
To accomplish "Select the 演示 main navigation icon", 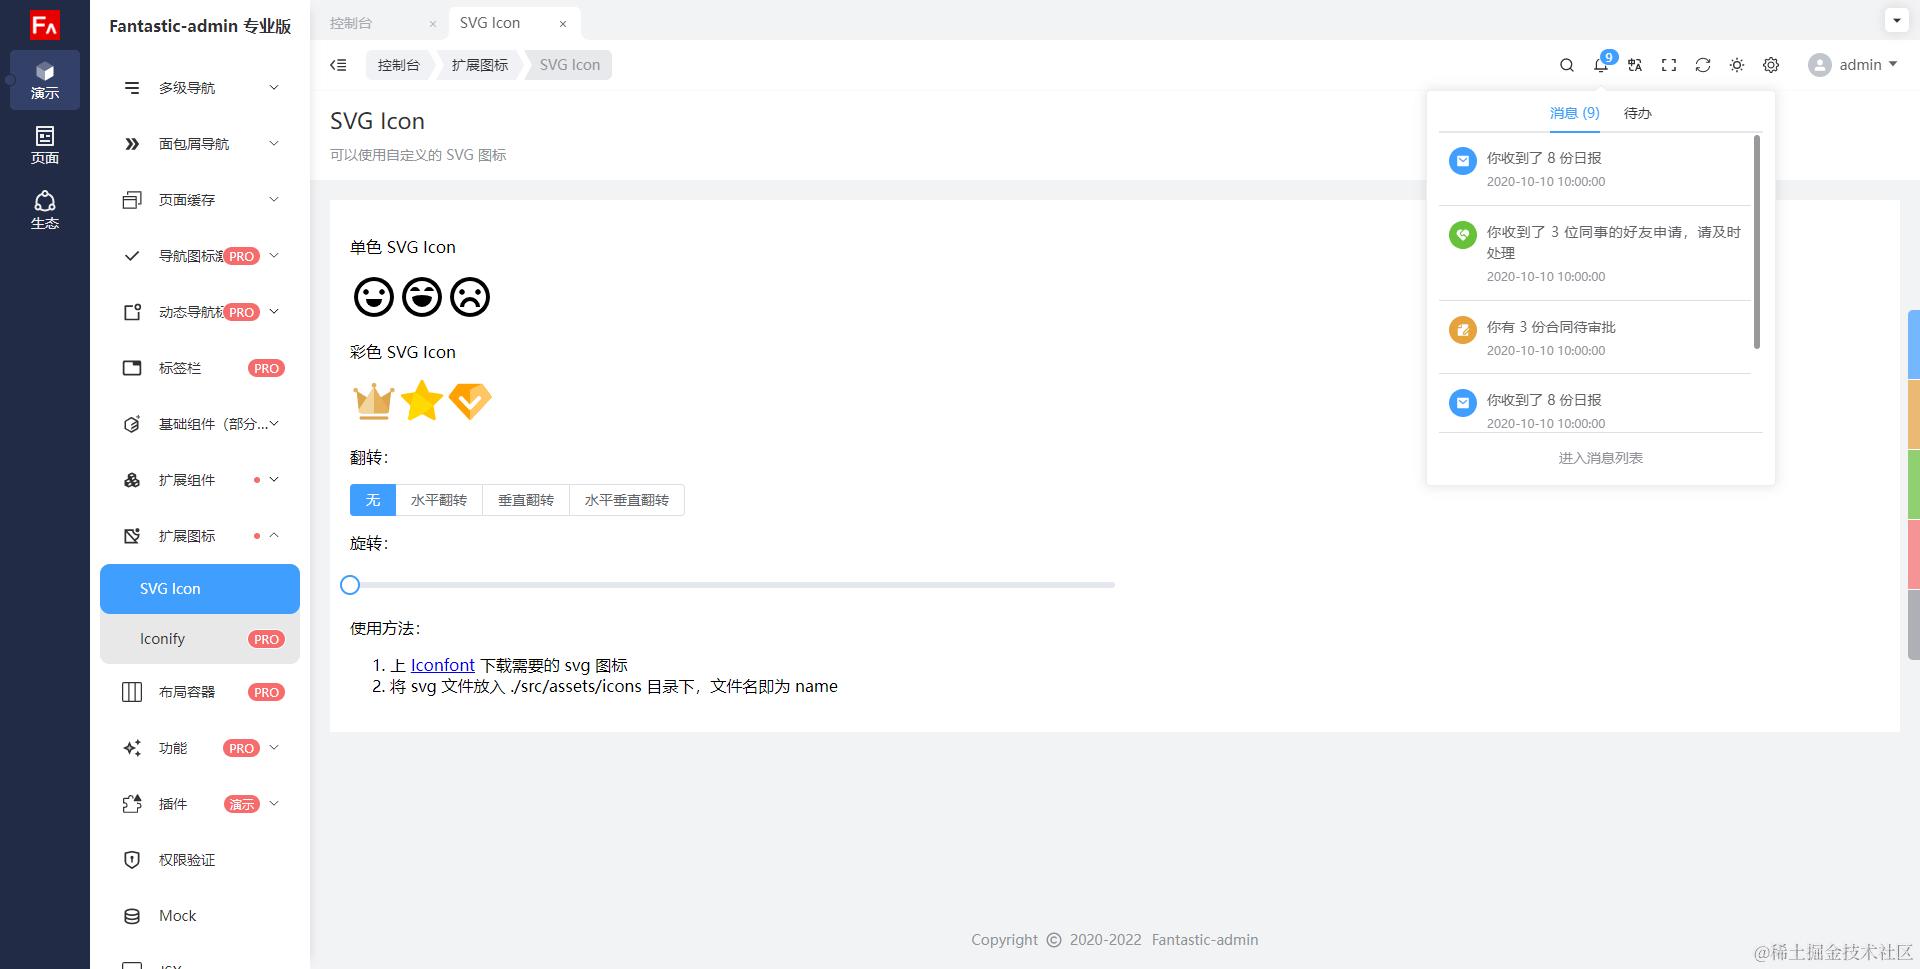I will tap(45, 80).
